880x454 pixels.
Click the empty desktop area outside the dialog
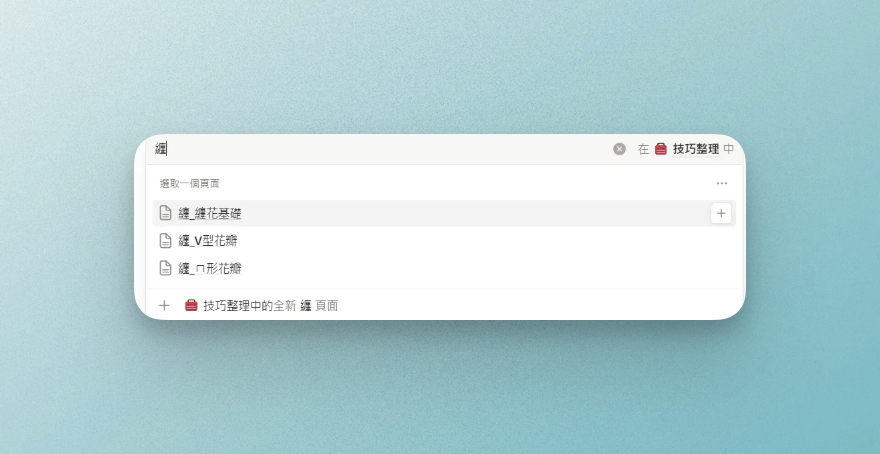(440, 400)
